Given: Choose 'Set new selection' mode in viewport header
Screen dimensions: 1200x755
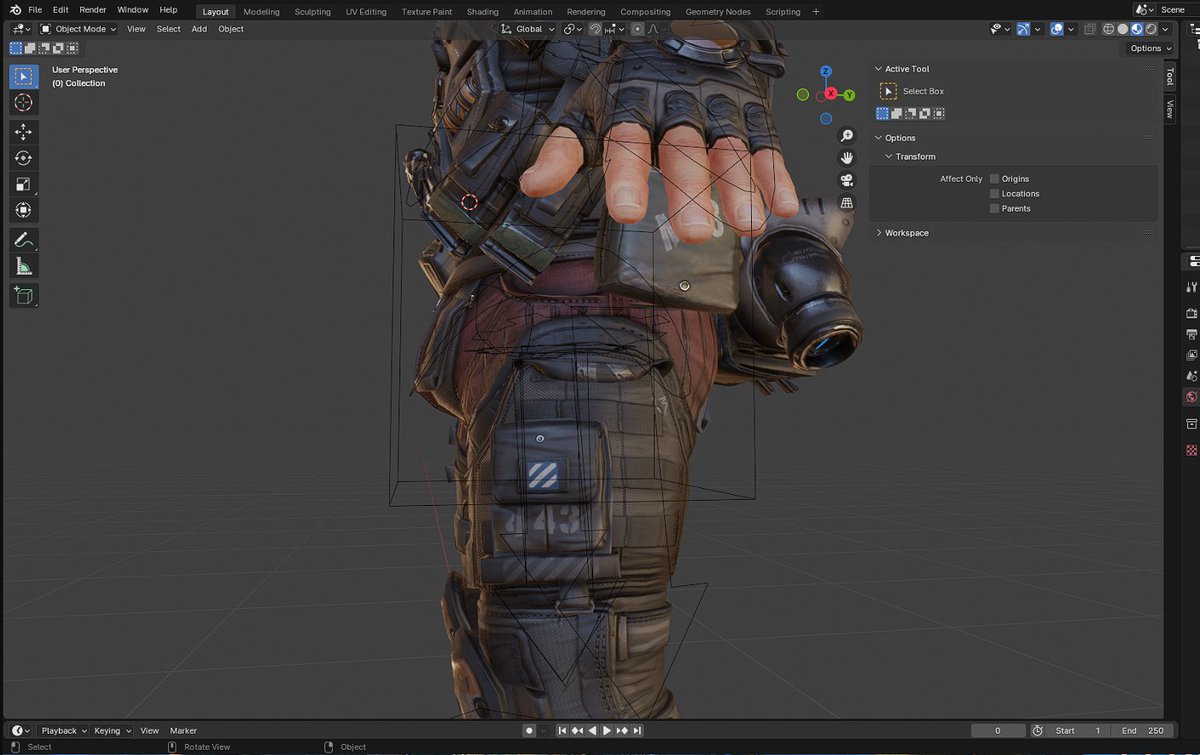Looking at the screenshot, I should coord(16,48).
